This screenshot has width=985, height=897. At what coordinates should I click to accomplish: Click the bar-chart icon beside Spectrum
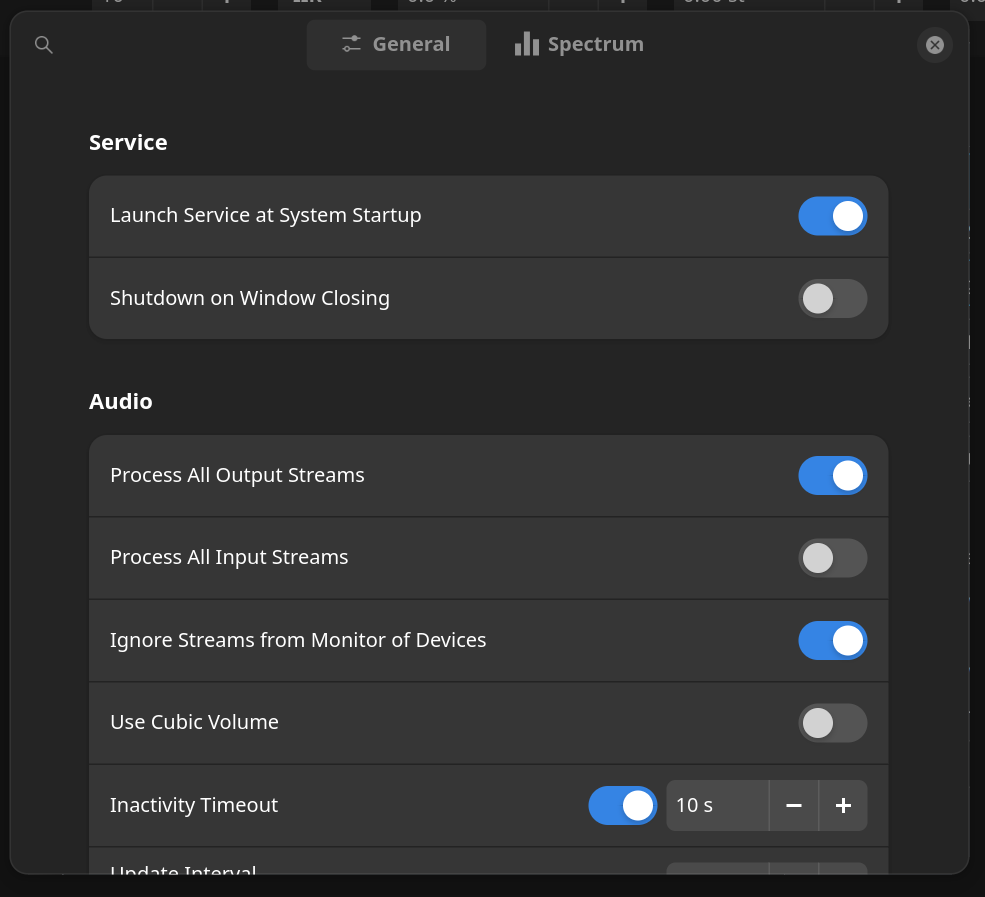[x=527, y=44]
